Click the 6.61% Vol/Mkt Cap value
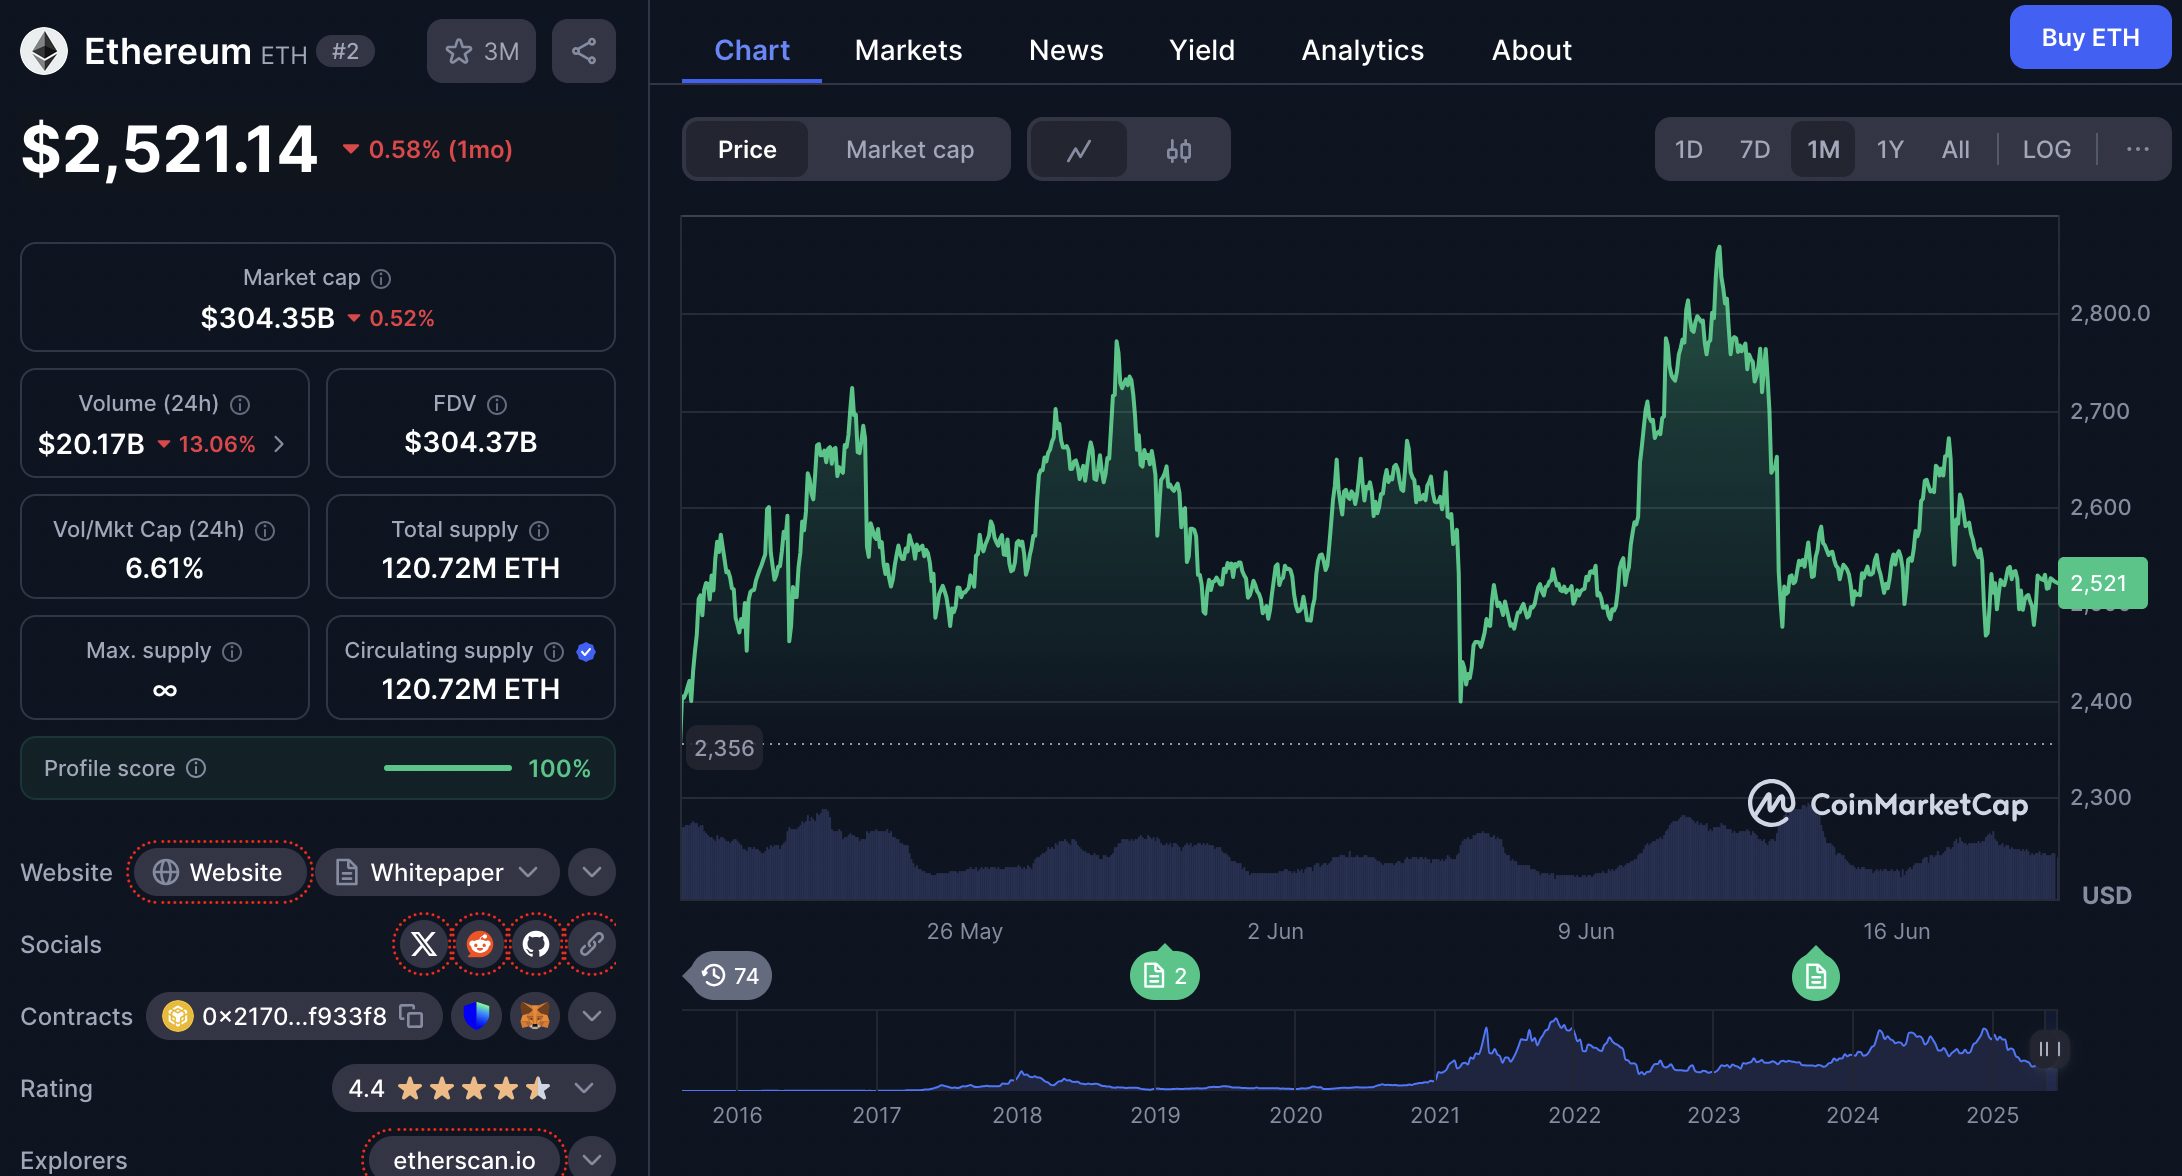Screen dimensions: 2182x1176 (164, 568)
